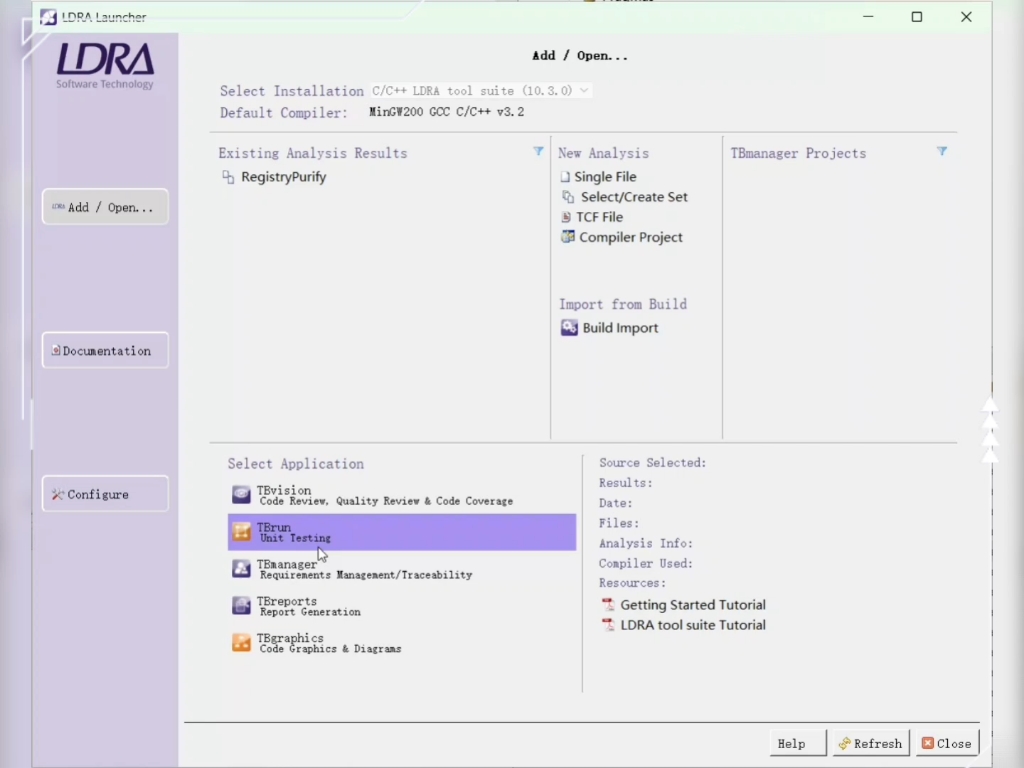1024x768 pixels.
Task: Select the TBvision application icon
Action: (241, 494)
